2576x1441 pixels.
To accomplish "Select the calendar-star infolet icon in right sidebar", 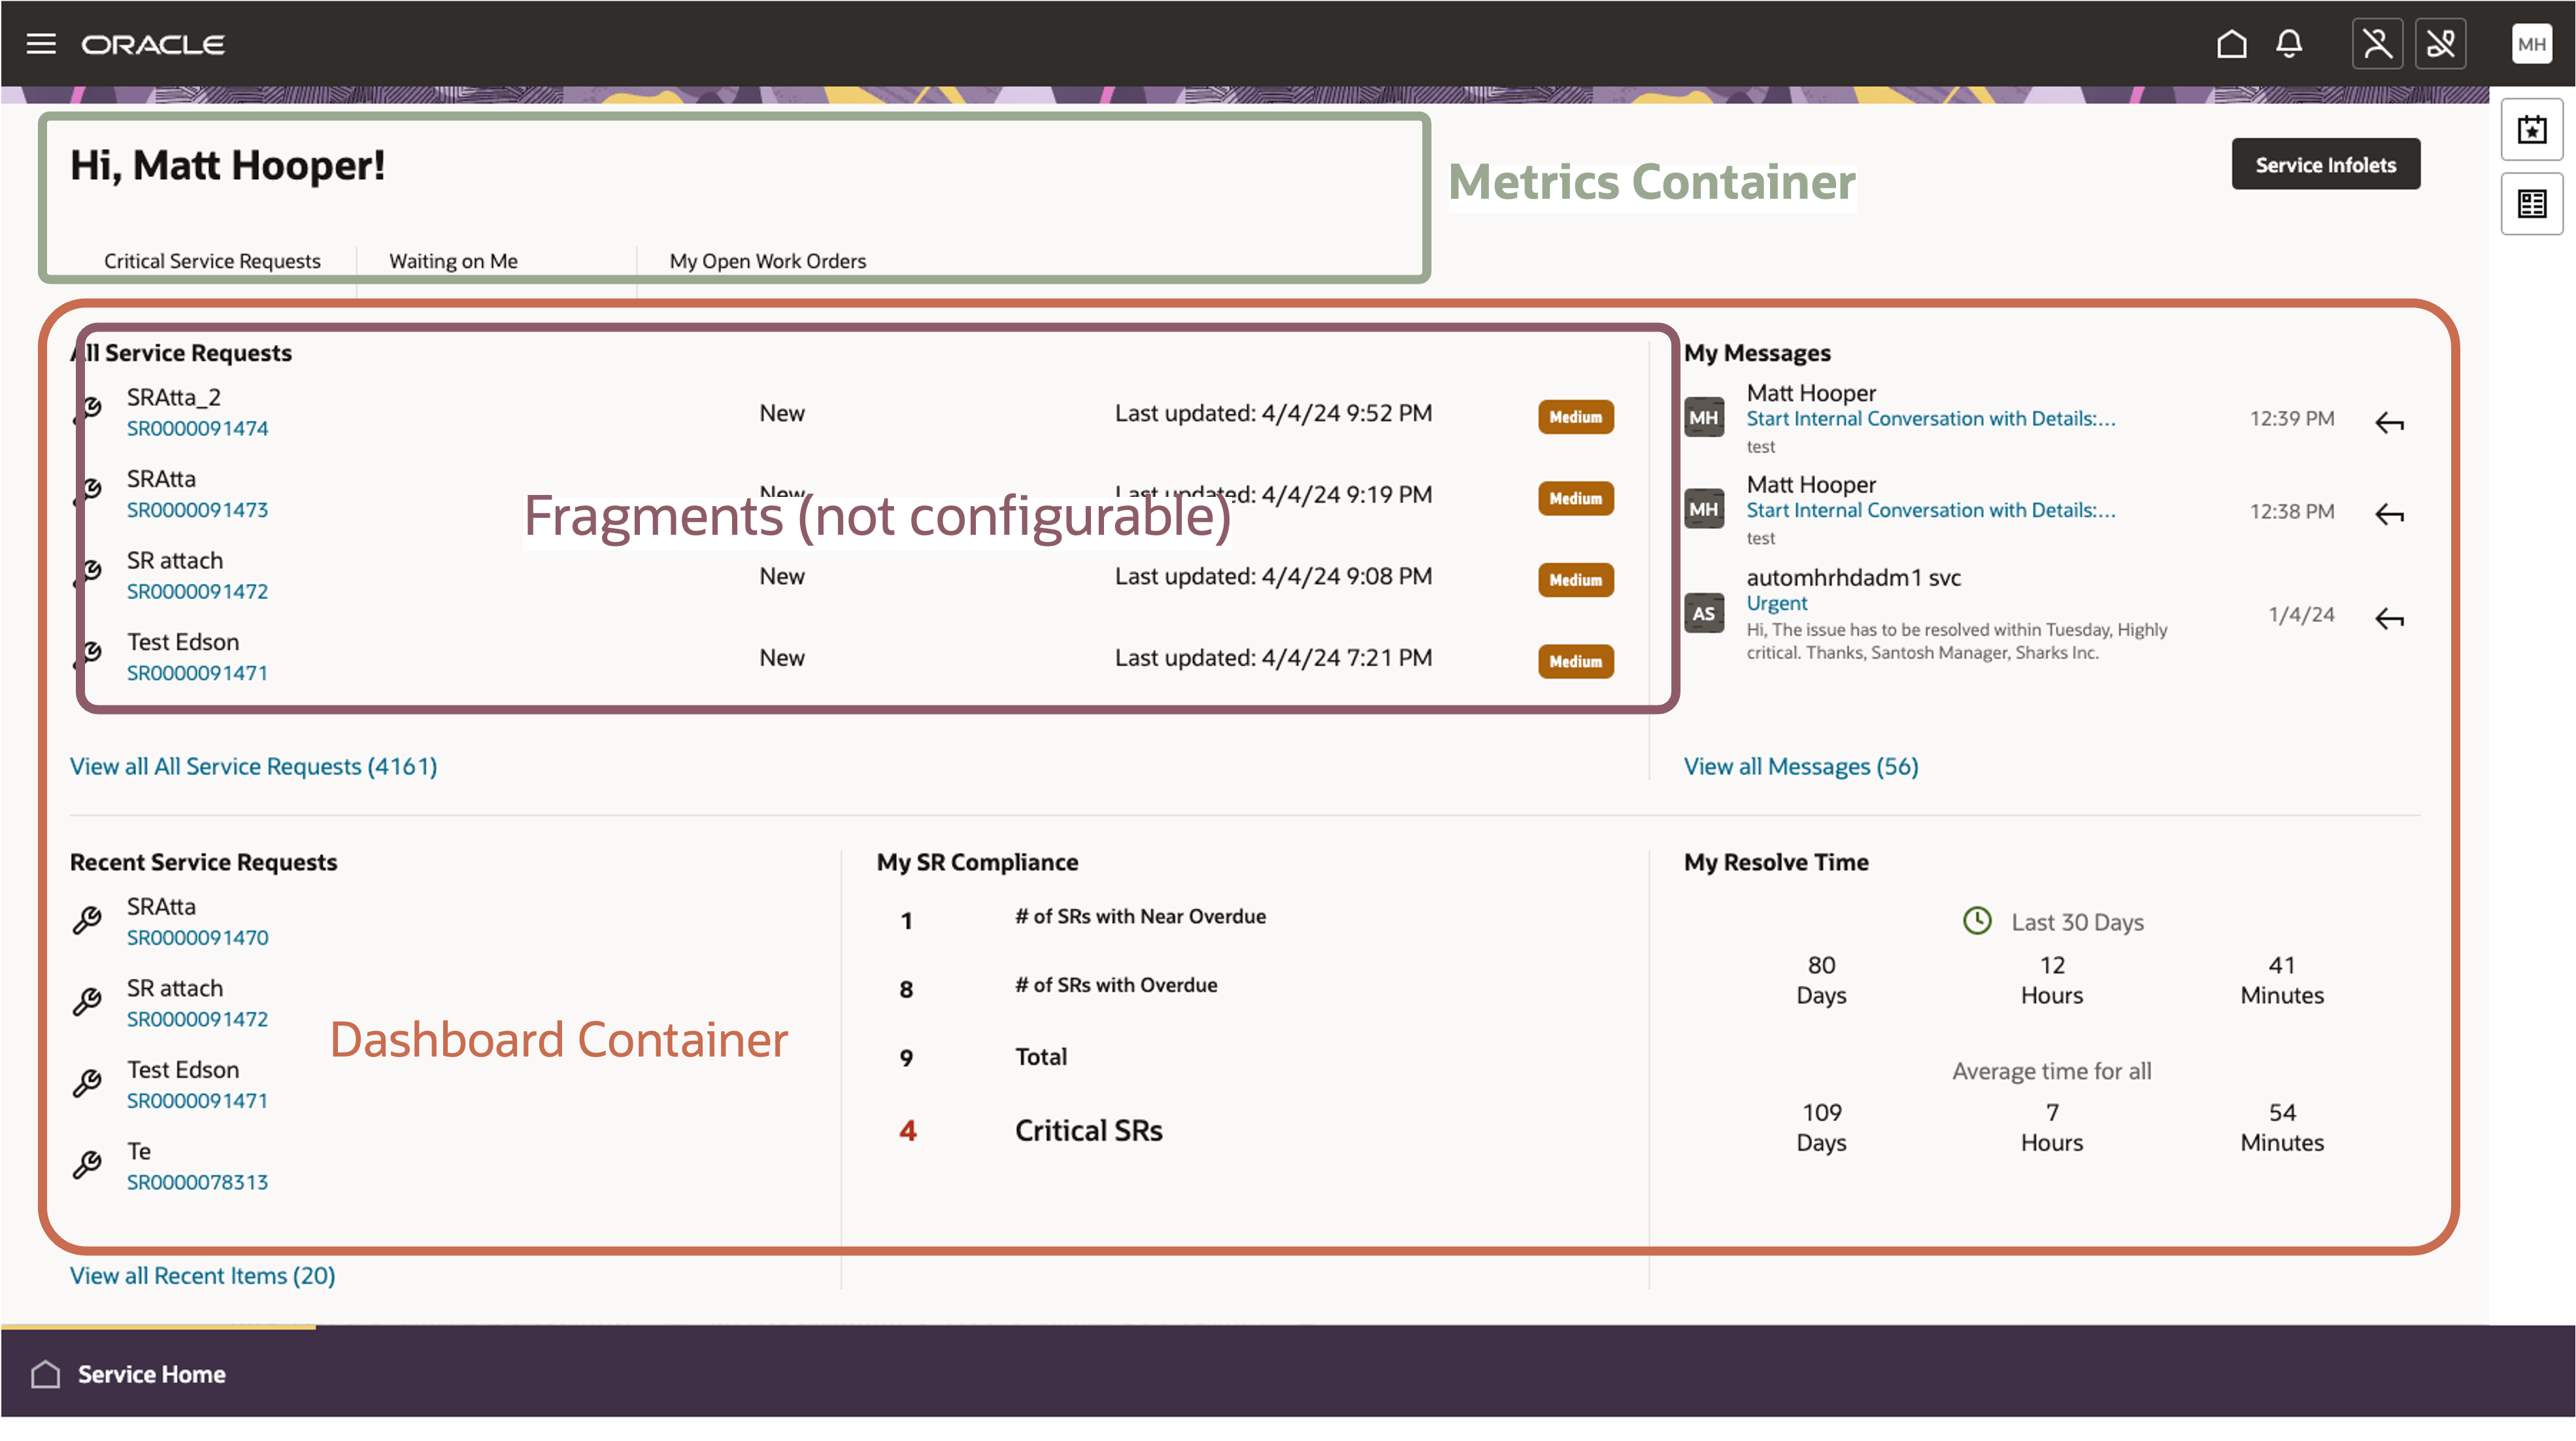I will [2531, 129].
